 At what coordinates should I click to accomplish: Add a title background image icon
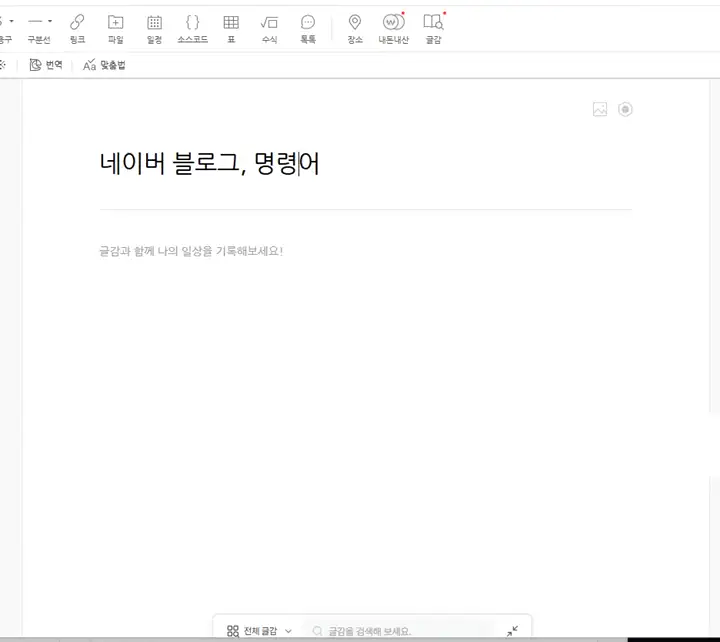pyautogui.click(x=600, y=109)
